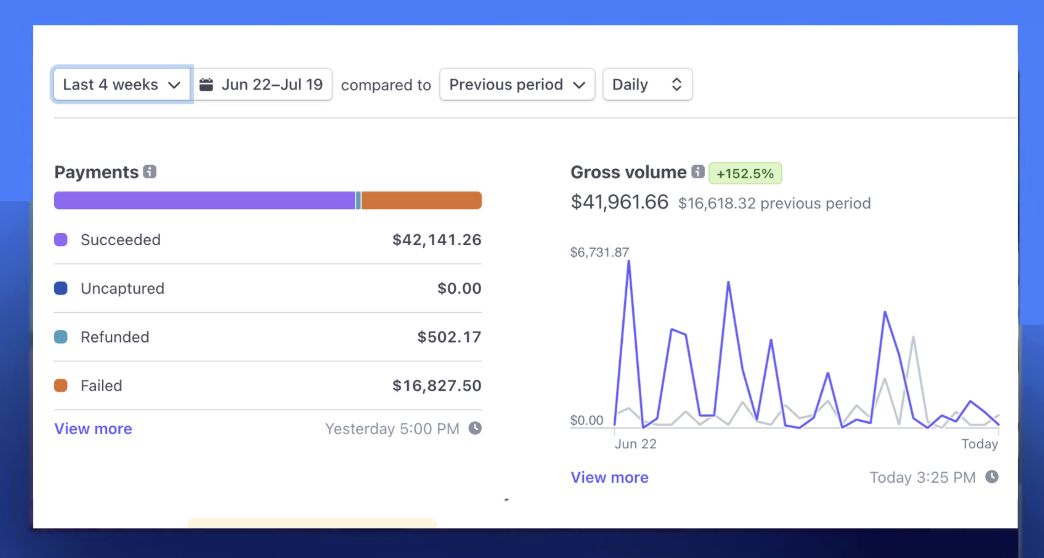Click the dark blue Uncaptured legend dot
The height and width of the screenshot is (558, 1044).
61,289
